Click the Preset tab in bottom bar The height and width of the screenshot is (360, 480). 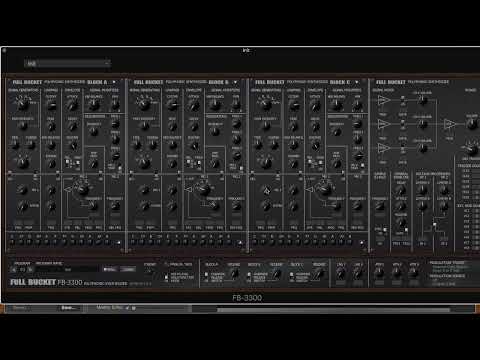tap(150, 264)
